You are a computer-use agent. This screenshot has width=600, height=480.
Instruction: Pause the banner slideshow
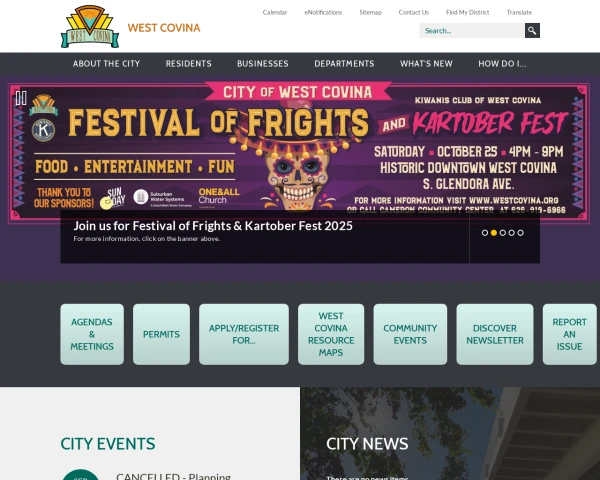point(21,98)
